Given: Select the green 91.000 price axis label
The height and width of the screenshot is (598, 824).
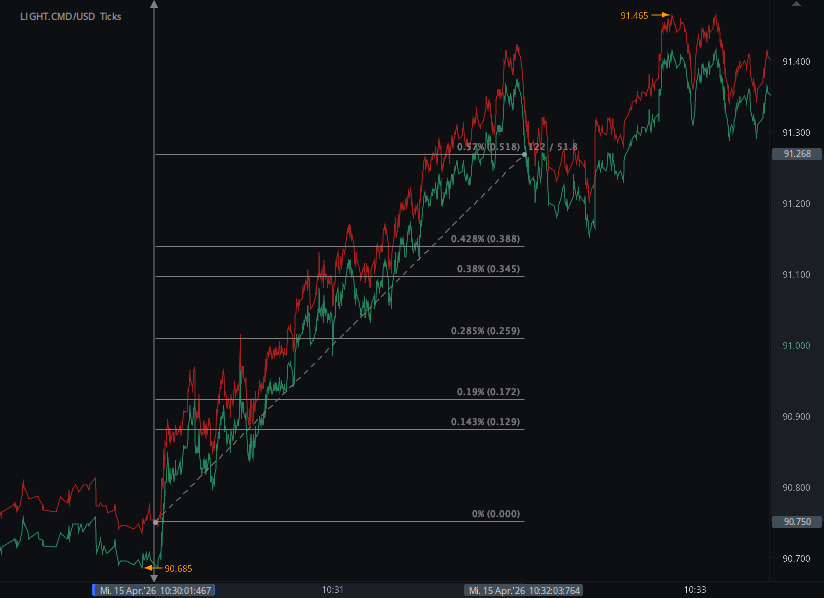Looking at the screenshot, I should click(798, 346).
